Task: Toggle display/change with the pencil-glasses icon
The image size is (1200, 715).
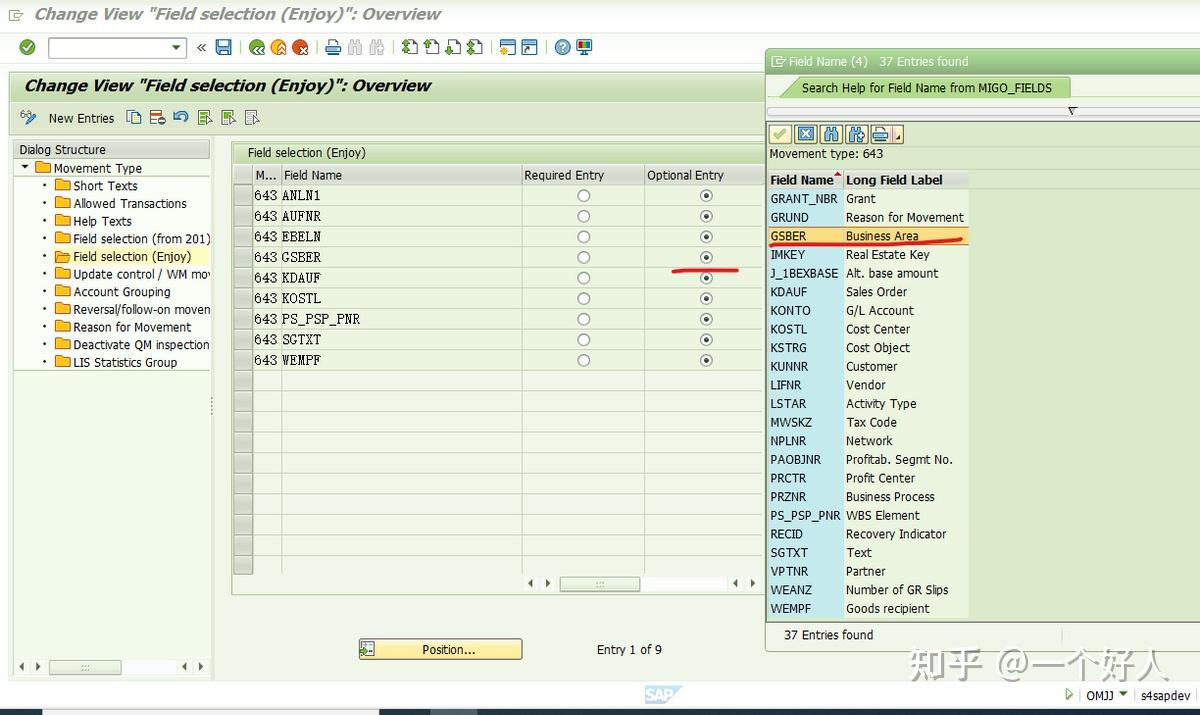Action: coord(27,117)
